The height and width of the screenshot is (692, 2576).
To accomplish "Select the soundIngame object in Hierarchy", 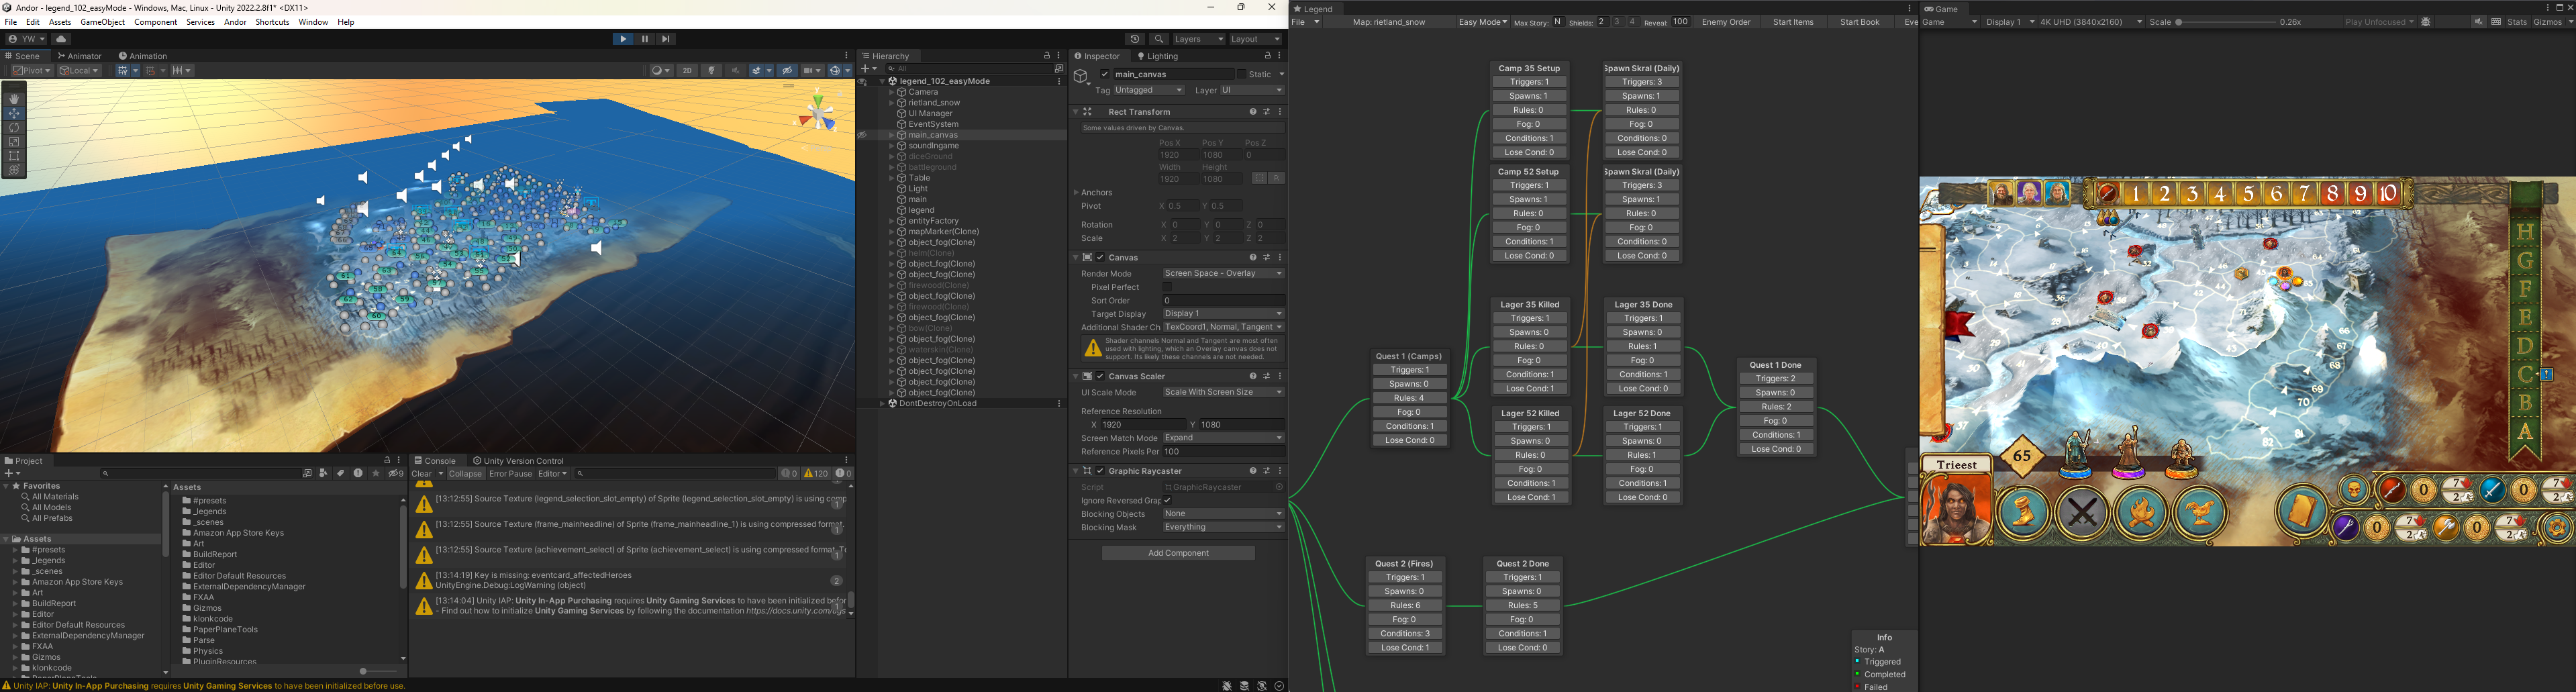I will tap(933, 146).
